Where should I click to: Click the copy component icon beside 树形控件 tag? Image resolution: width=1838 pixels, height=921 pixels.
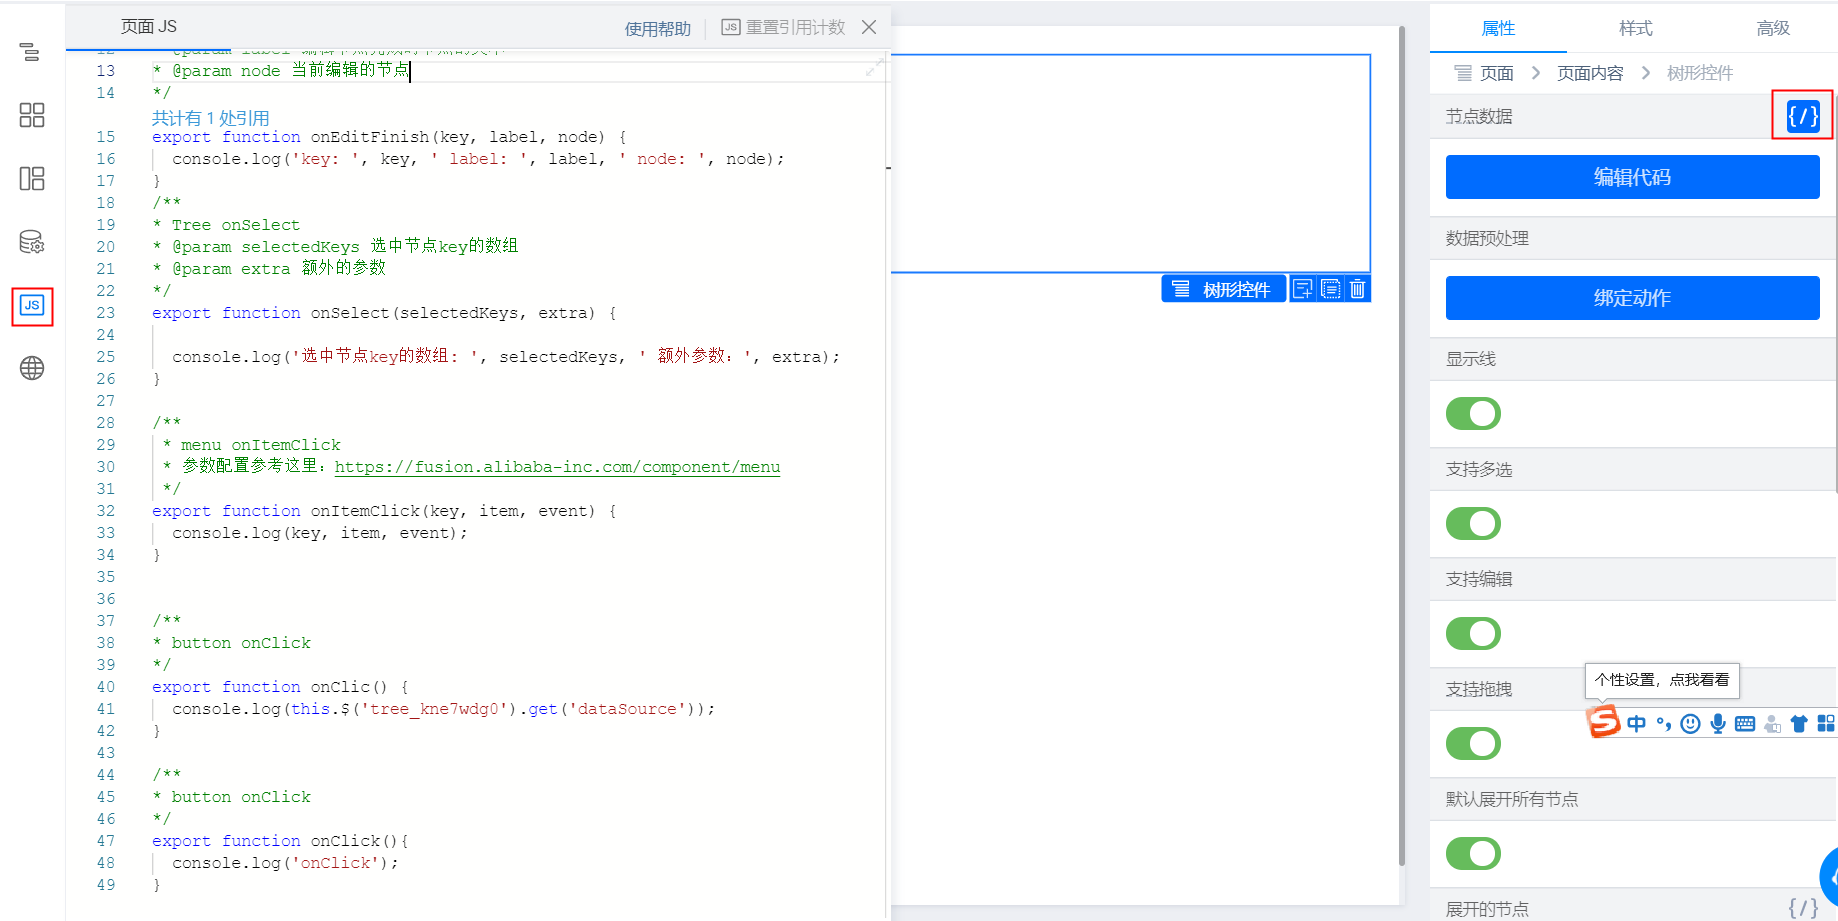click(1330, 289)
